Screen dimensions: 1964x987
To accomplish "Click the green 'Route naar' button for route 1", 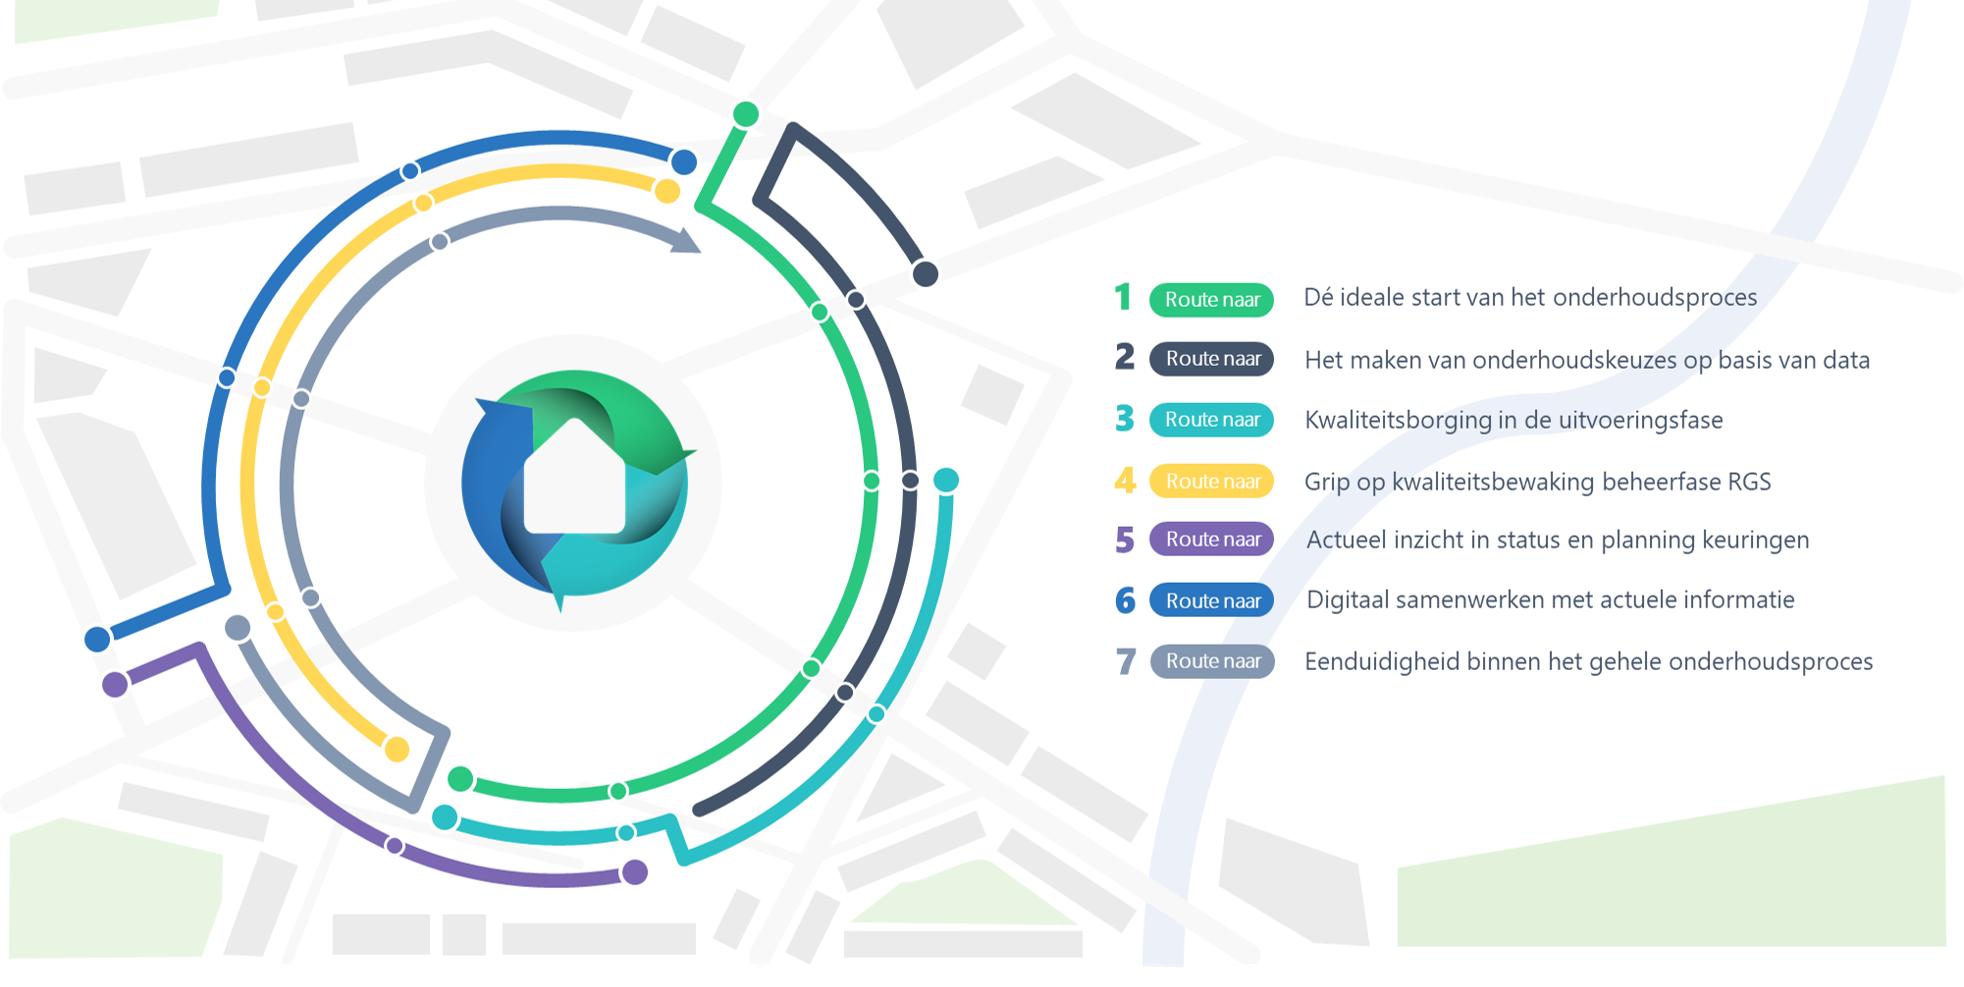I will pyautogui.click(x=1211, y=299).
